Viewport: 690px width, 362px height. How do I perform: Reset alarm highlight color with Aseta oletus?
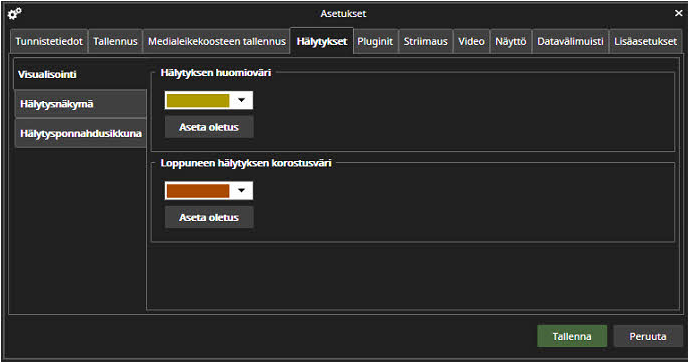pyautogui.click(x=209, y=127)
